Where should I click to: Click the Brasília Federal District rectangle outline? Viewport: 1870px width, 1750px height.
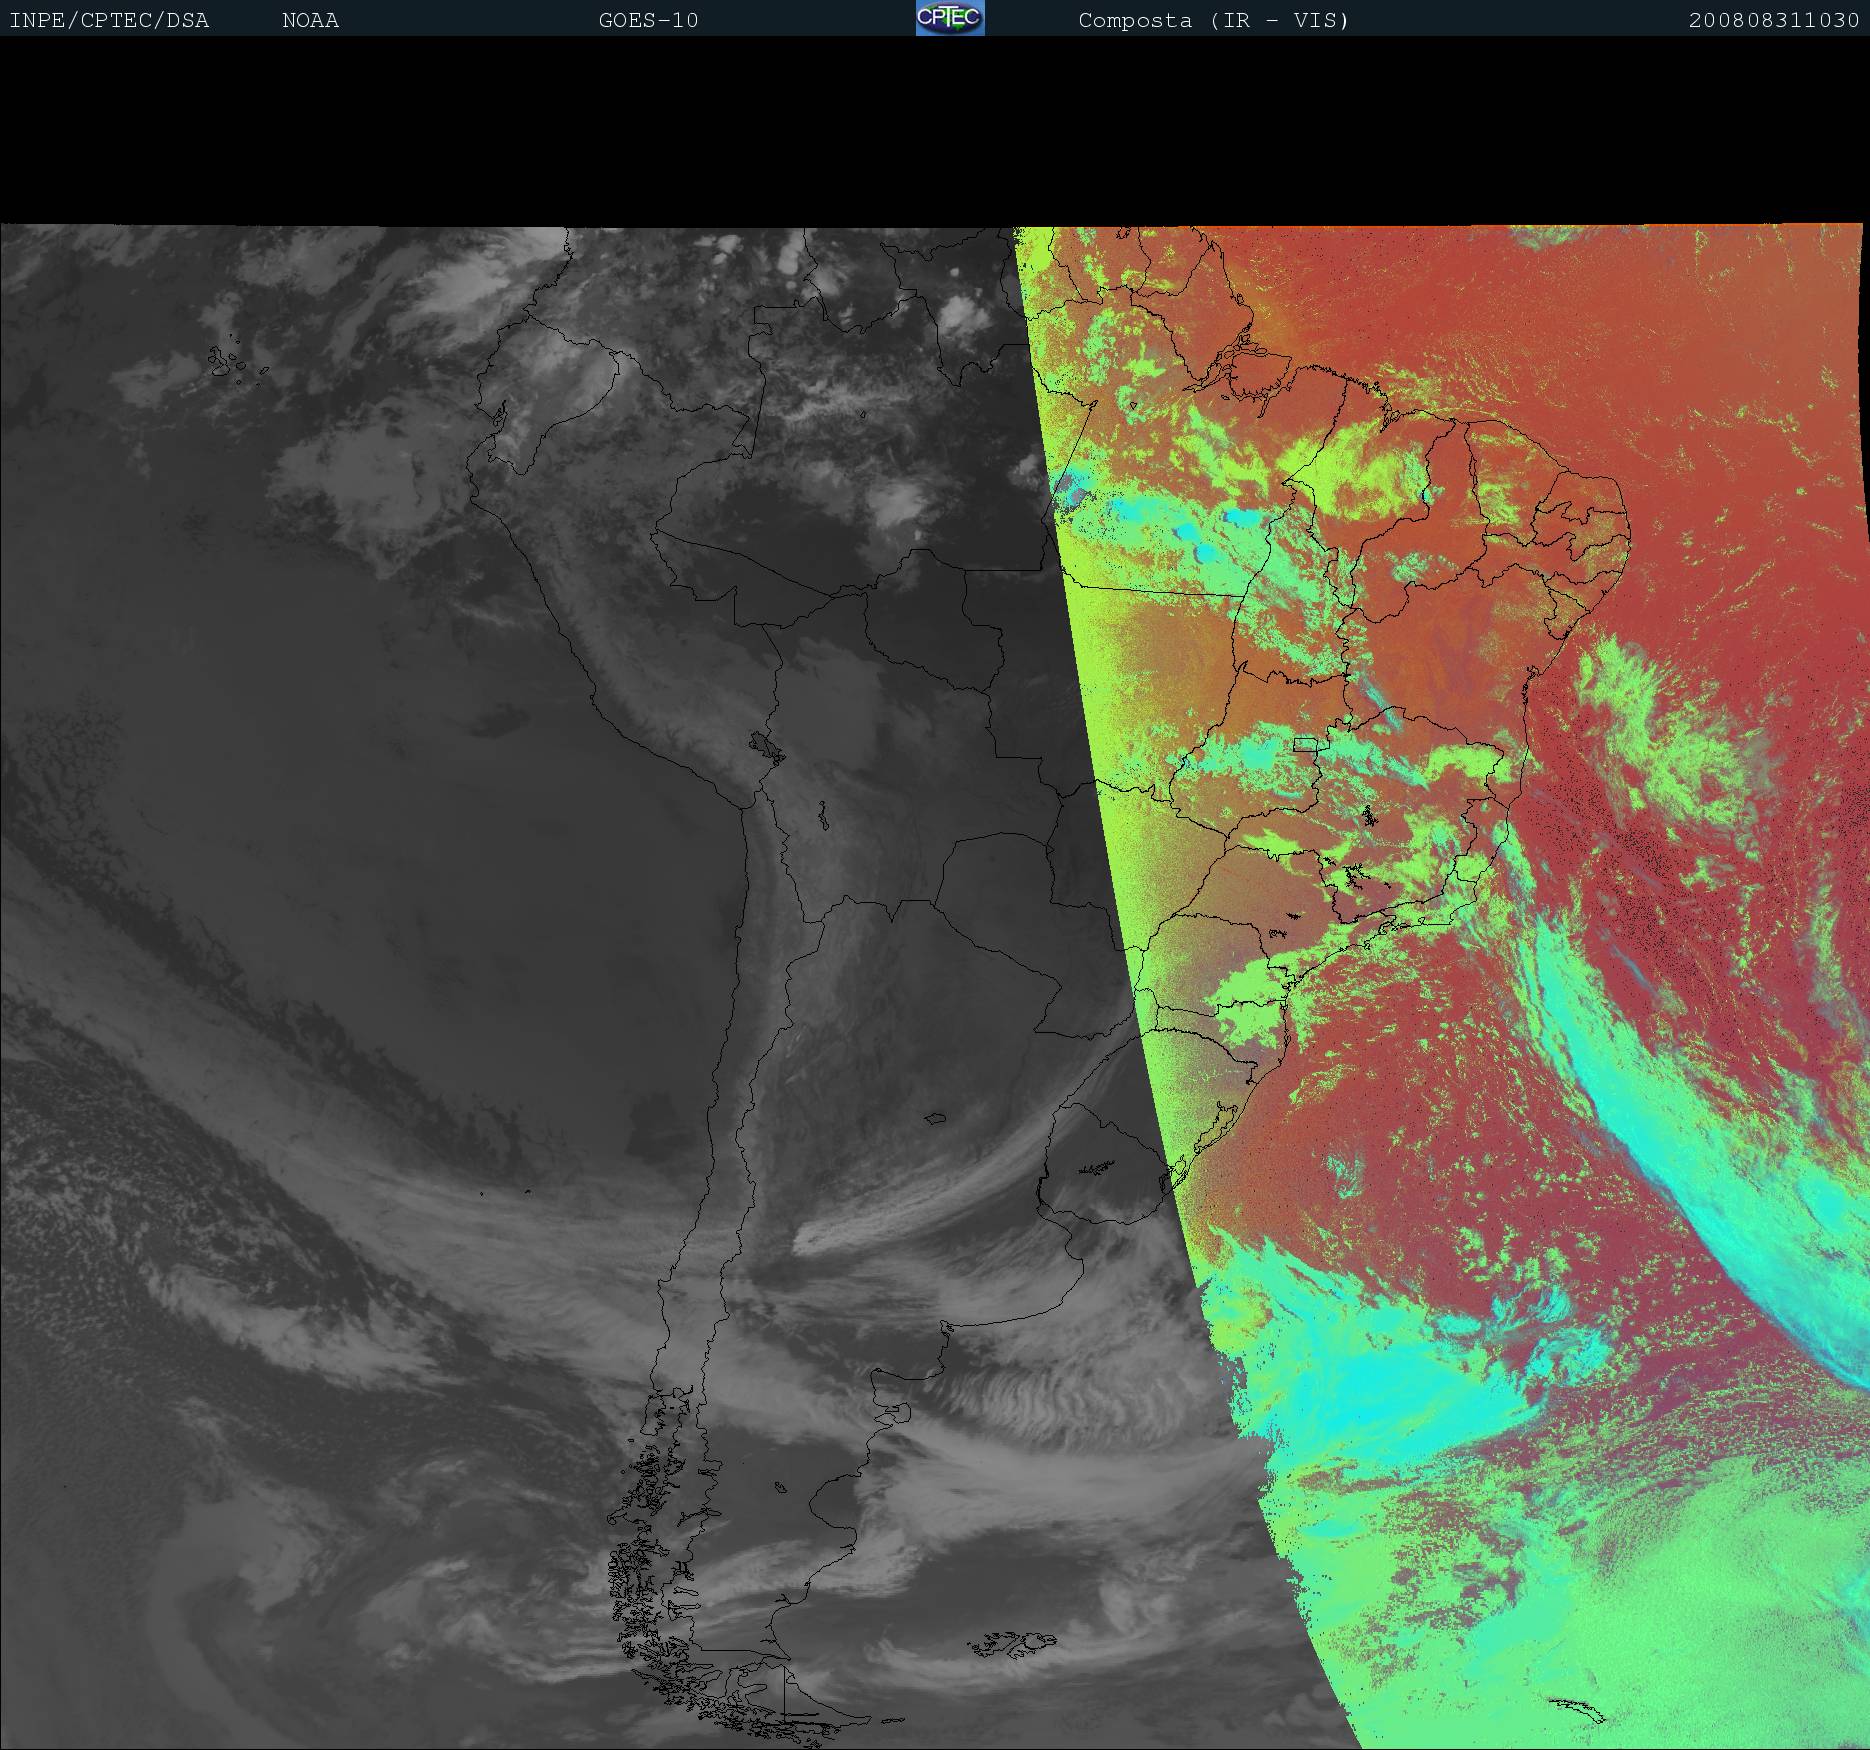[x=1306, y=743]
